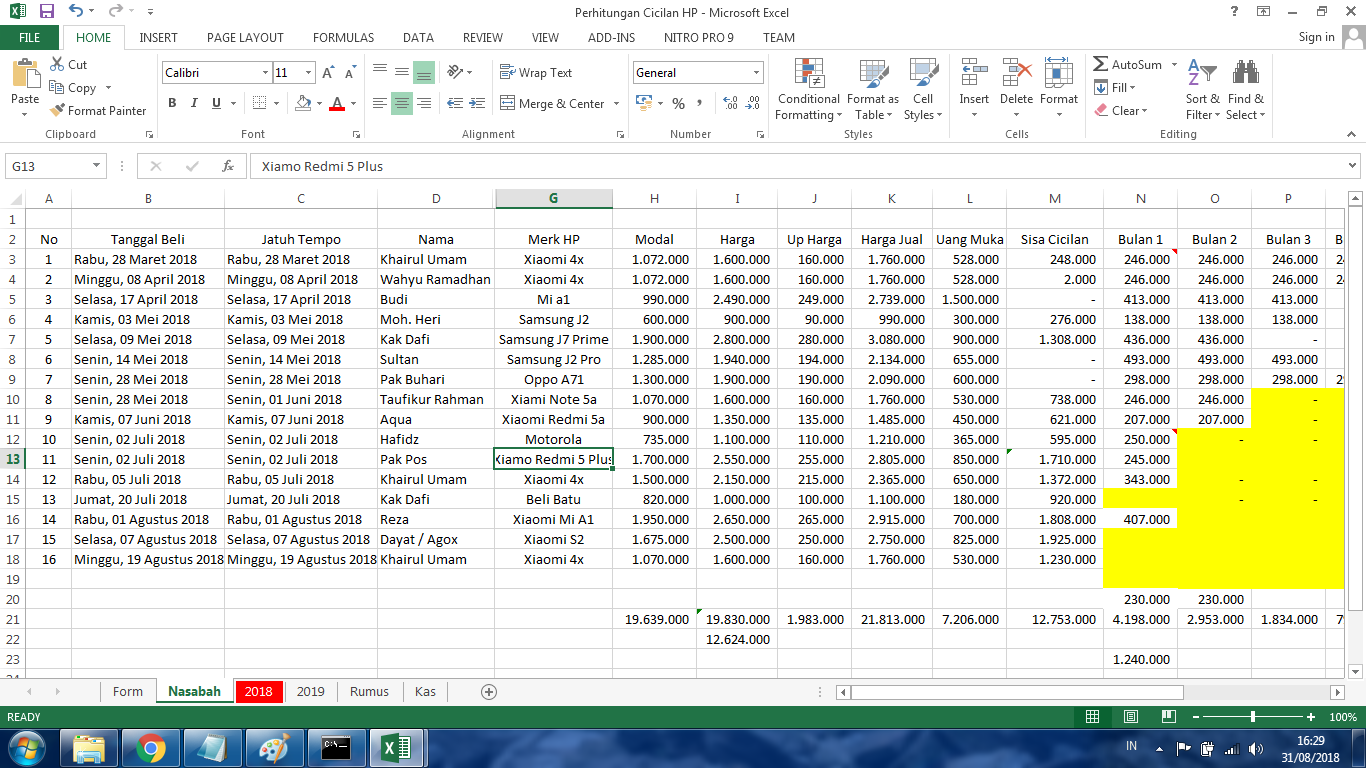Click Find & Select button
The width and height of the screenshot is (1366, 768).
pyautogui.click(x=1246, y=90)
